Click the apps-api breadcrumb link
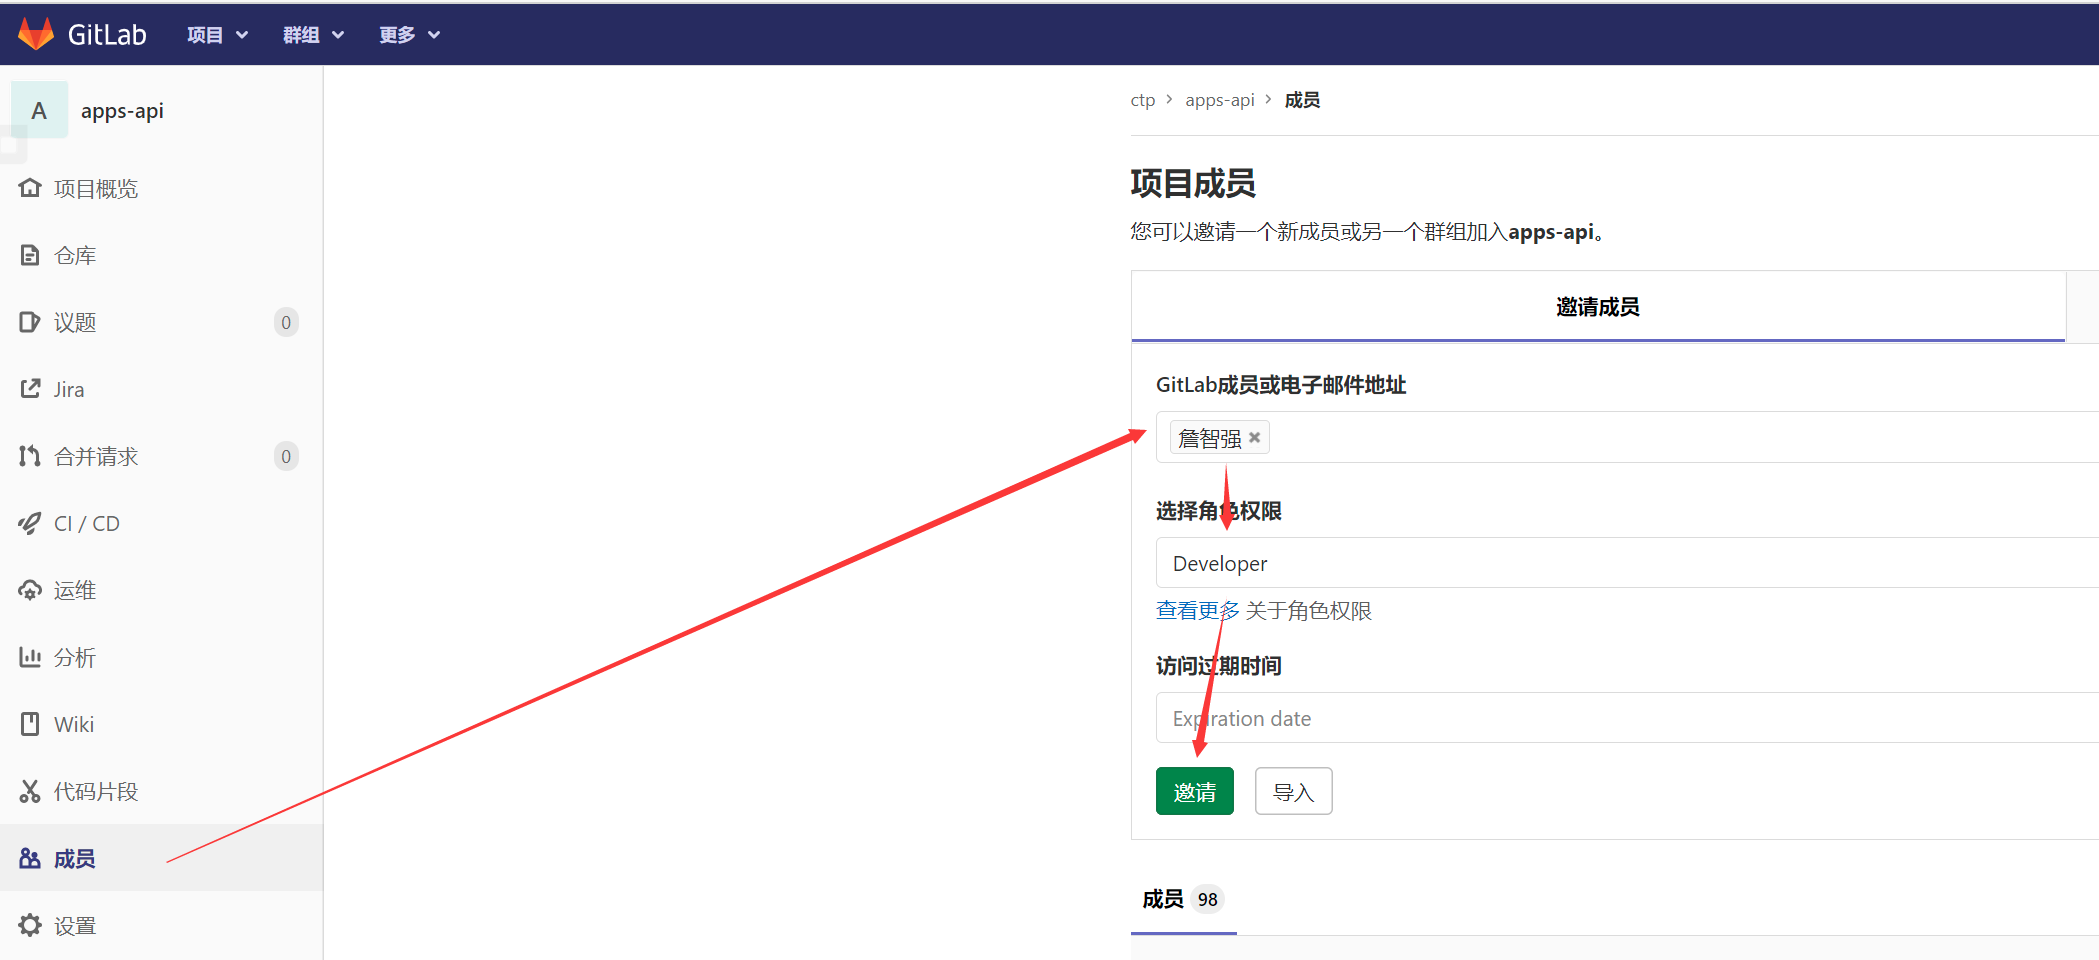Image resolution: width=2099 pixels, height=960 pixels. (1219, 100)
